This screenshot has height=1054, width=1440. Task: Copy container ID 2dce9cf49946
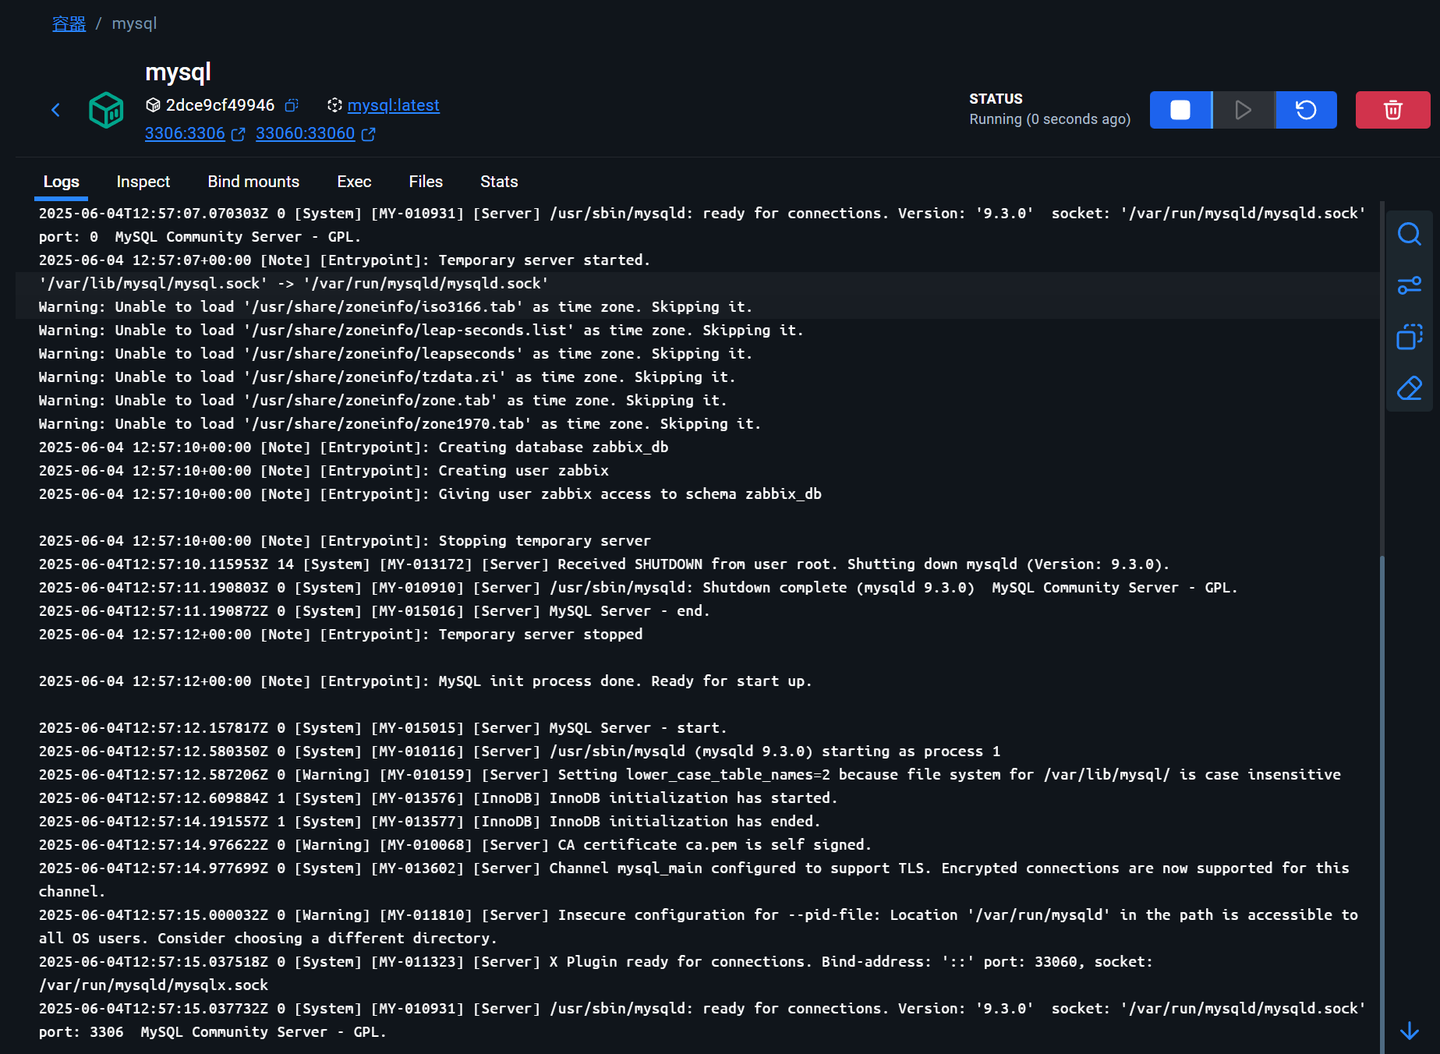tap(290, 104)
